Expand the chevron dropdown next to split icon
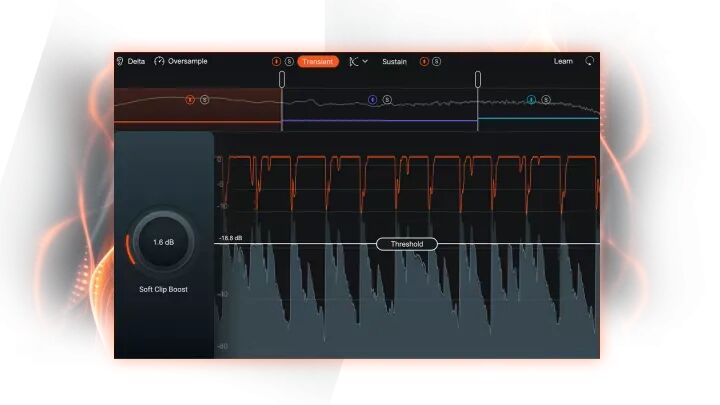This screenshot has width=720, height=405. tap(365, 61)
